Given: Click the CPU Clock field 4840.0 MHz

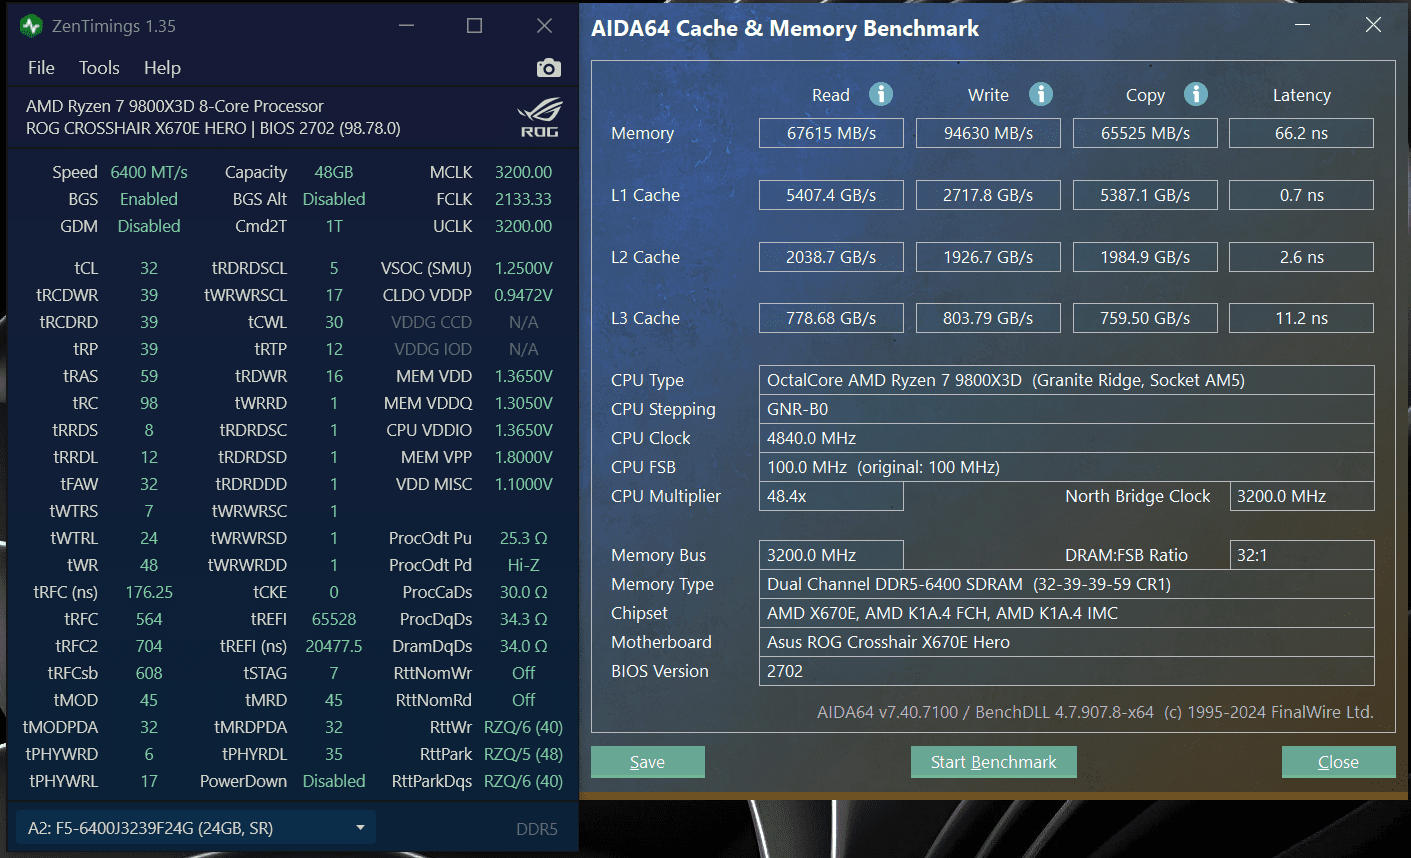Looking at the screenshot, I should click(x=1067, y=438).
